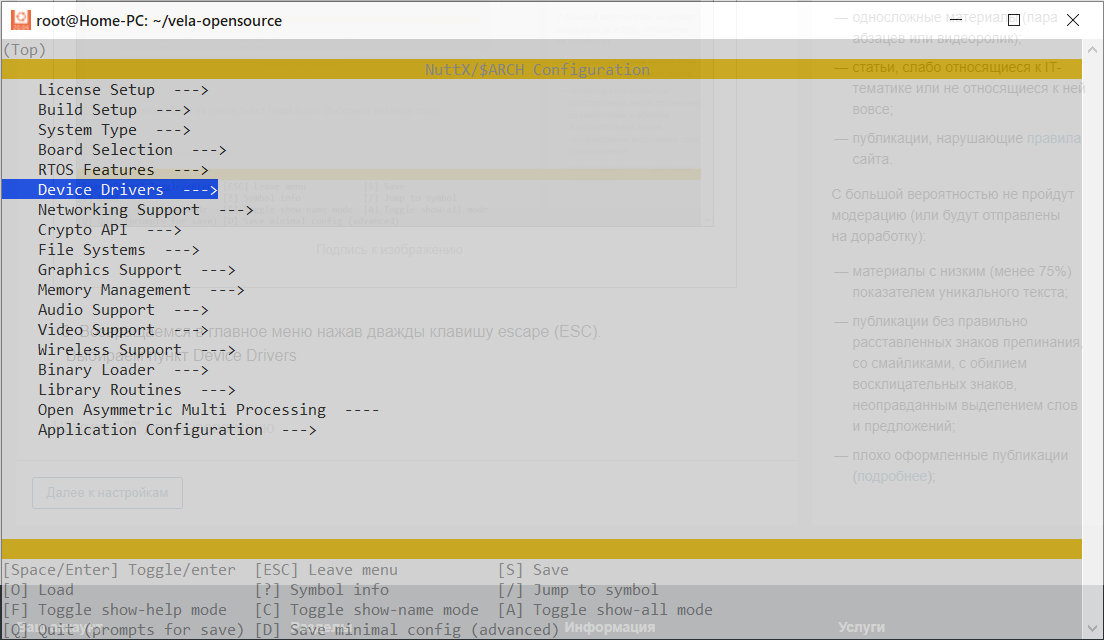Click the terminal scrollbar down arrow

(1092, 629)
